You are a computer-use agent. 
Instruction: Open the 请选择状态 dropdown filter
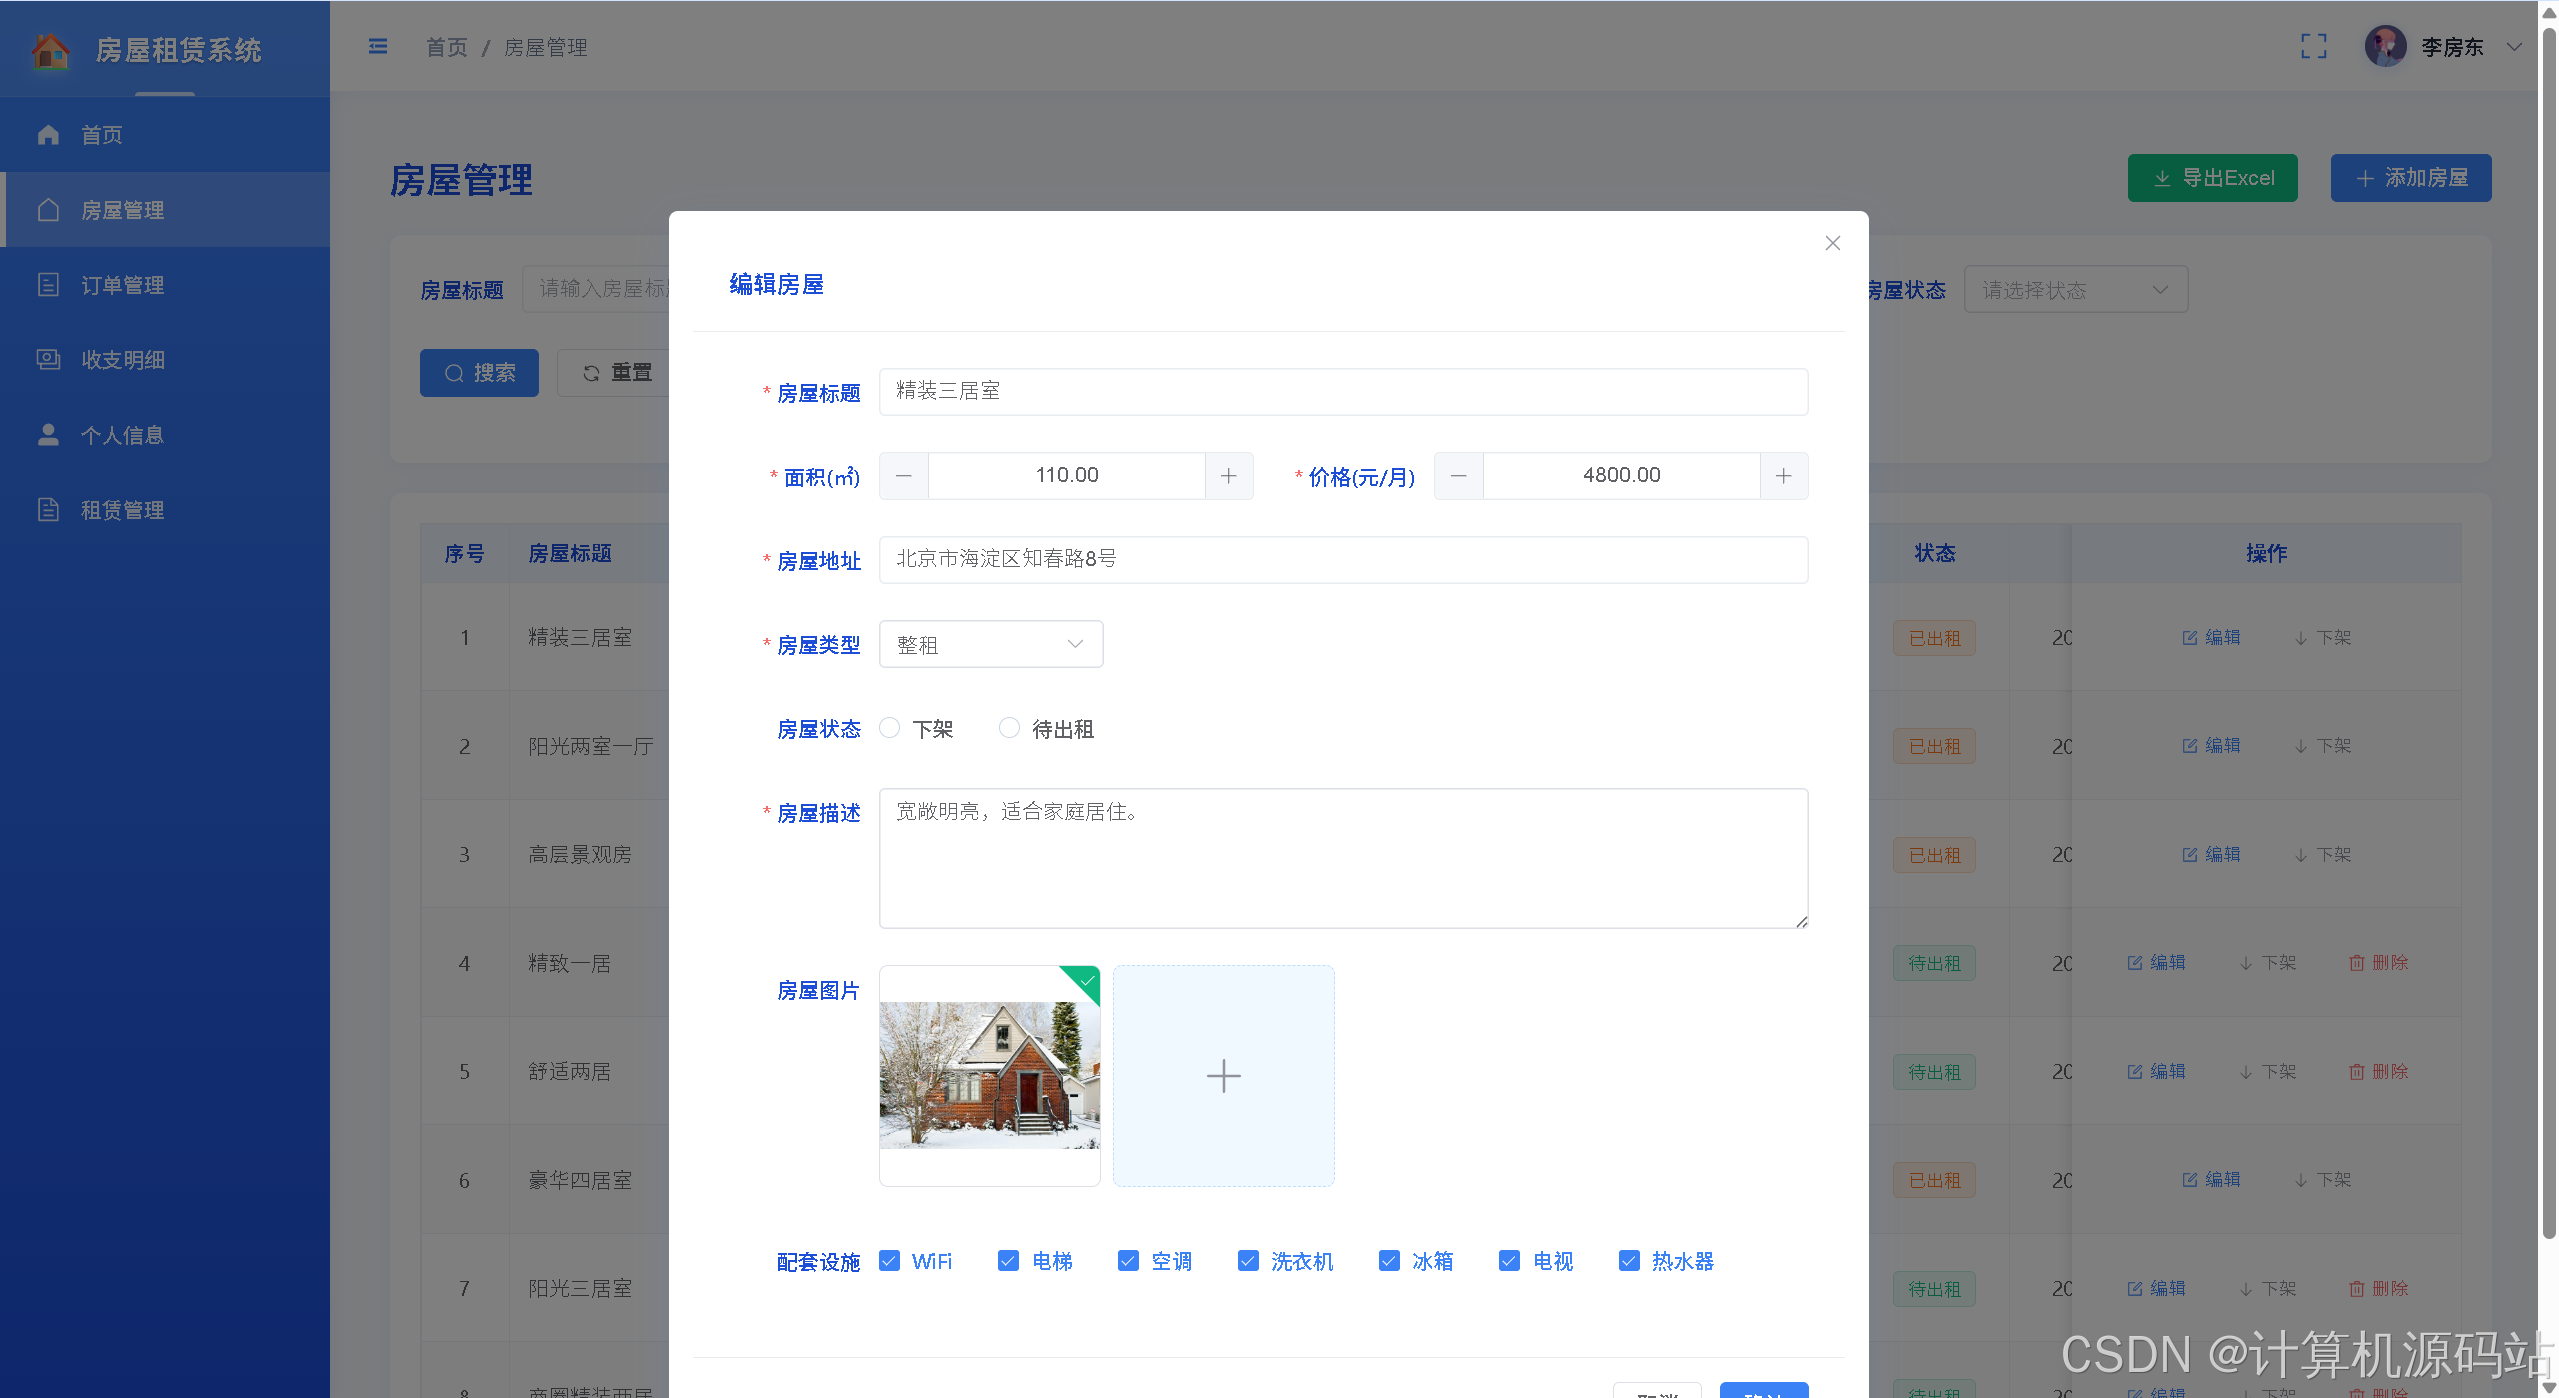click(x=2075, y=290)
